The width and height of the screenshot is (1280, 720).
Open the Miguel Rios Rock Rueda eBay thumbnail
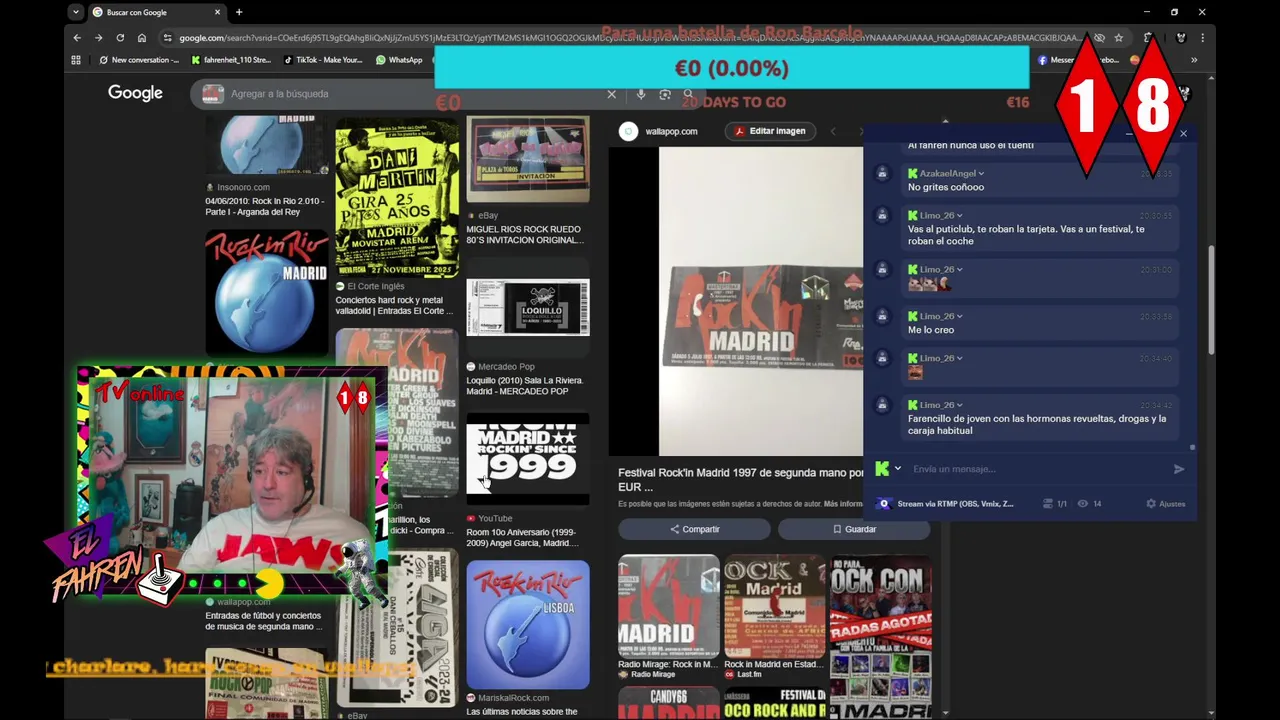[x=527, y=160]
